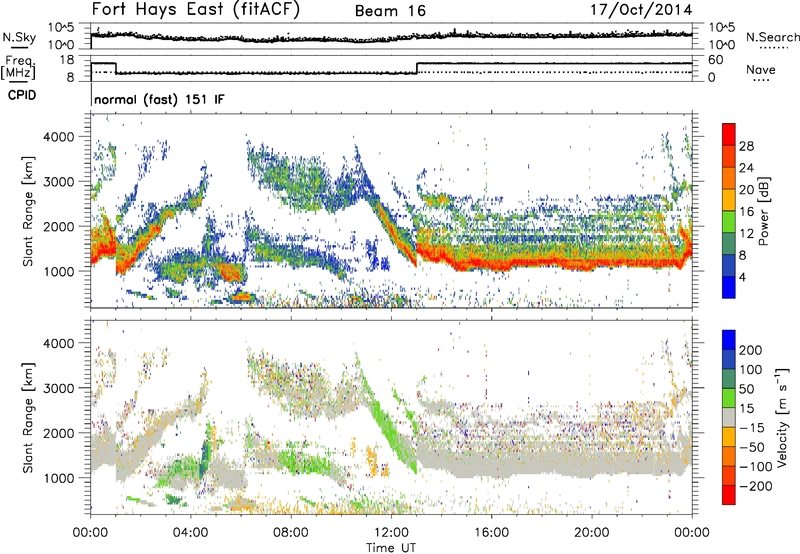
Task: Select the frequency step trace in Freq panel
Action: click(391, 68)
